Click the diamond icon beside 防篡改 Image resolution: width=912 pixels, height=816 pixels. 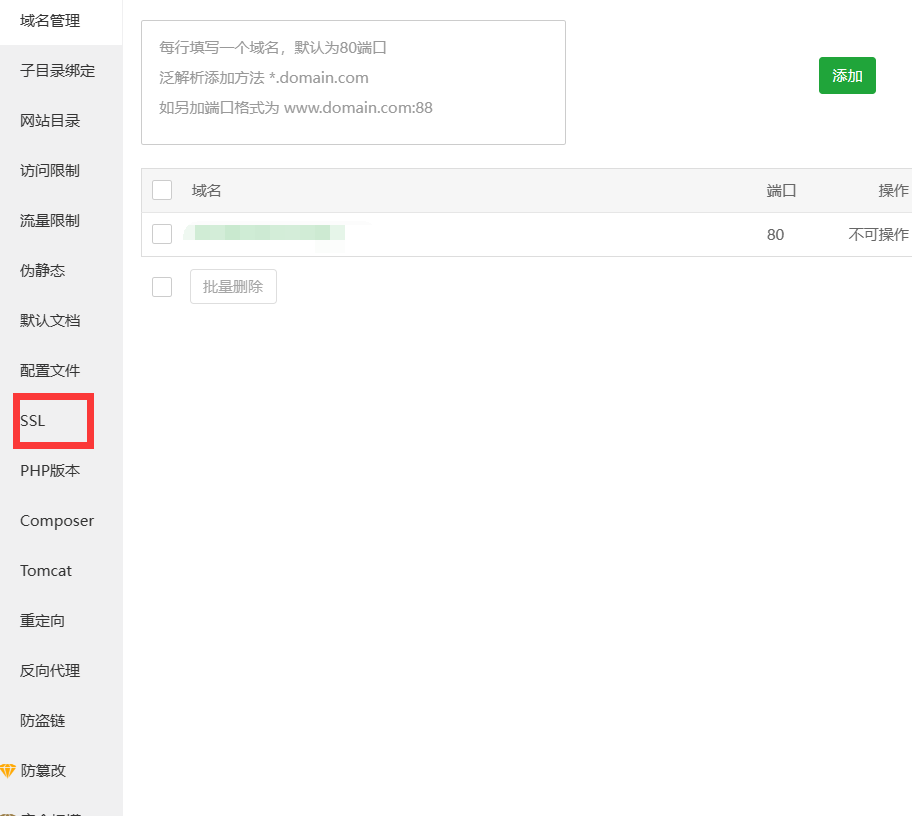pos(8,771)
